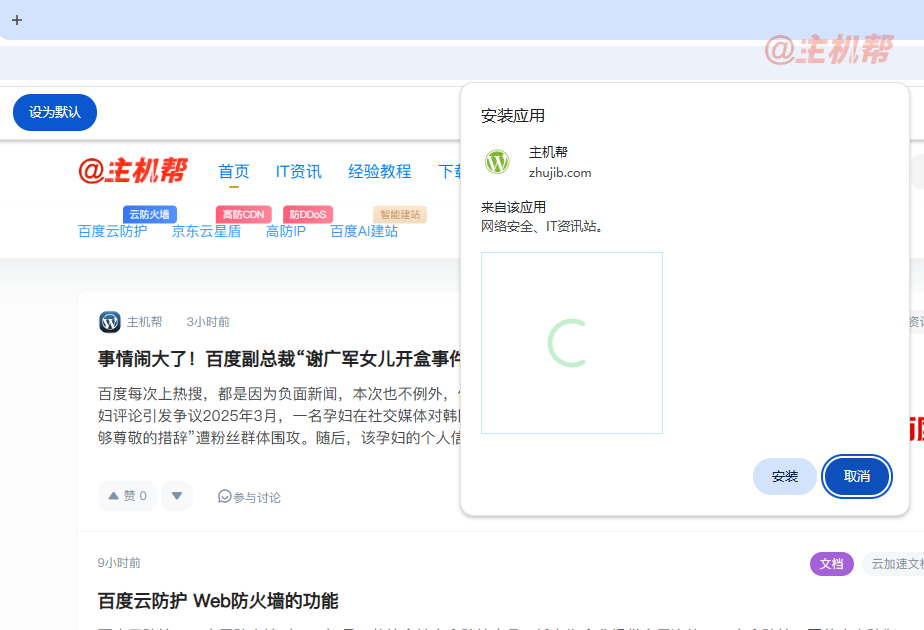
Task: Click the 云加速文档 tag
Action: (893, 564)
